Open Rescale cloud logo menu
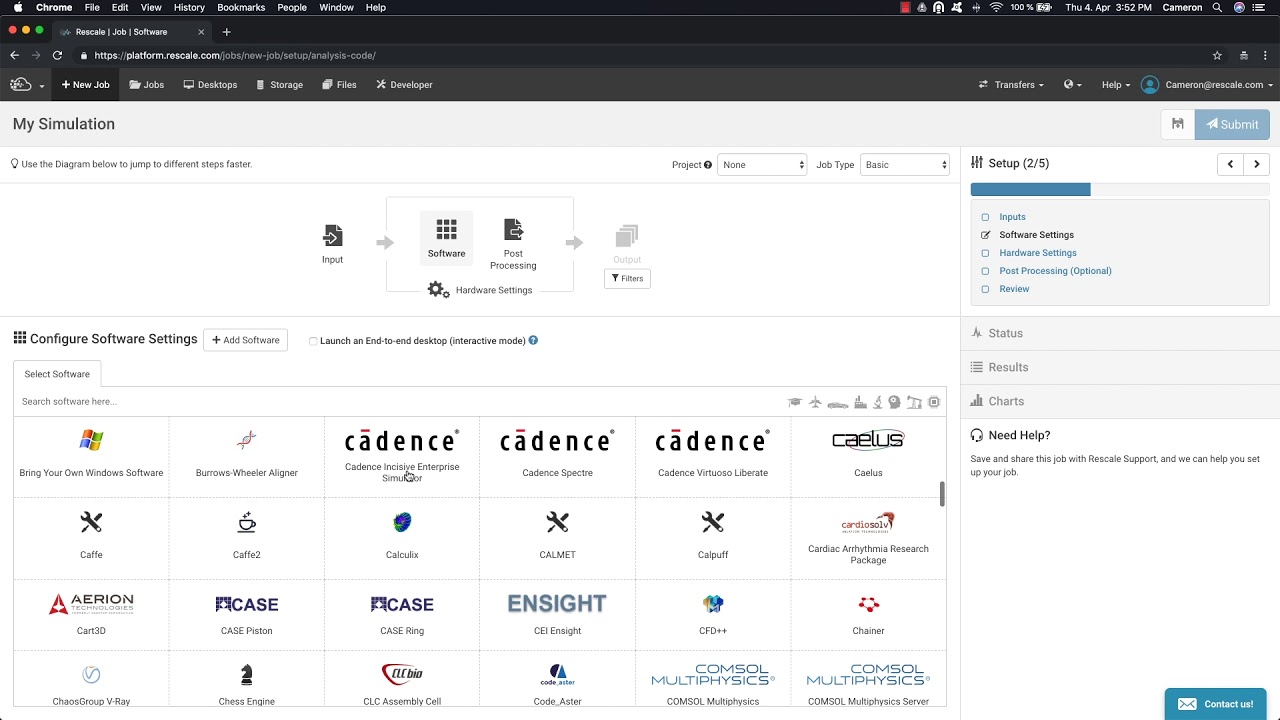The height and width of the screenshot is (720, 1280). point(27,85)
